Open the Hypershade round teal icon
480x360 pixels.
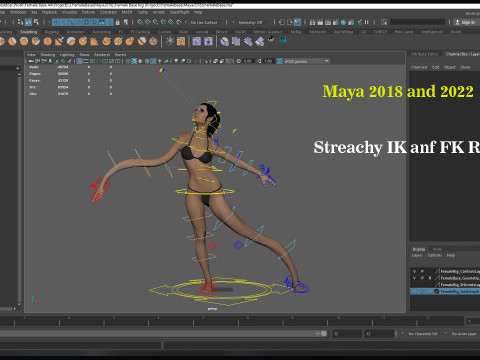coord(343,22)
